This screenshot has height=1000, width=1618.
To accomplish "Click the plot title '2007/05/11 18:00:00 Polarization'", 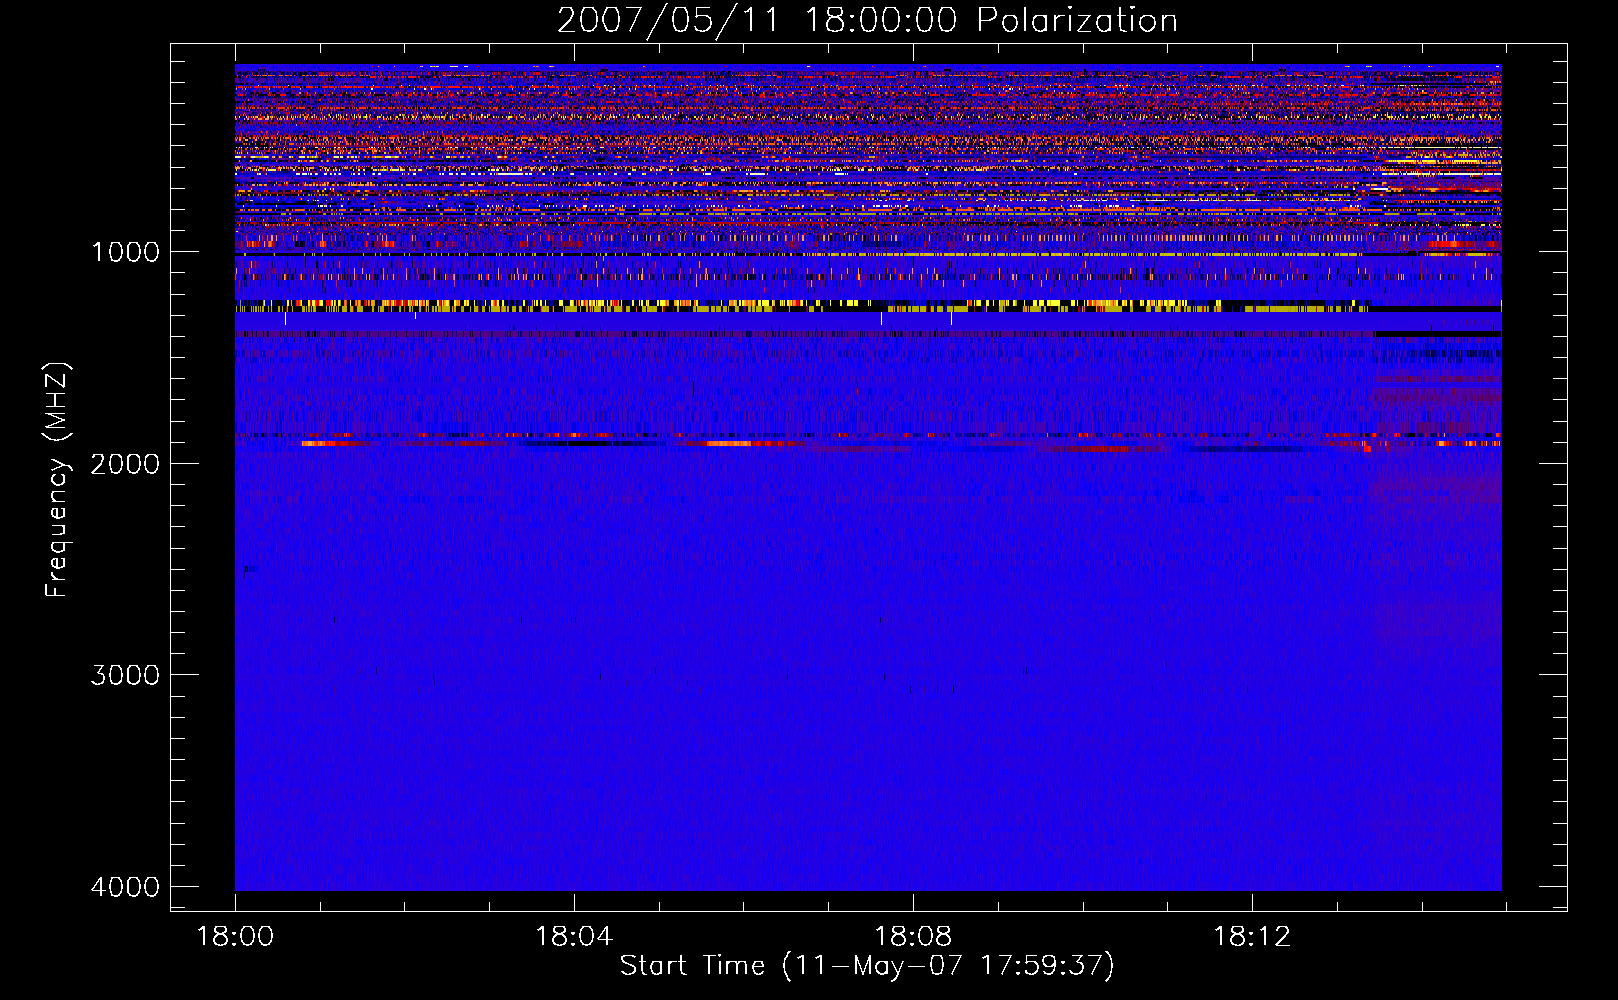I will [867, 21].
